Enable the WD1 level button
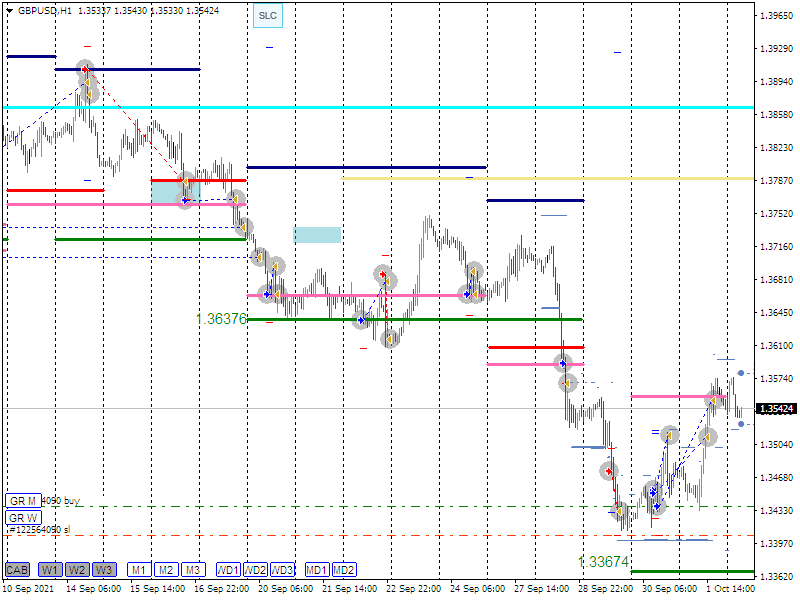This screenshot has width=800, height=600. pyautogui.click(x=229, y=570)
